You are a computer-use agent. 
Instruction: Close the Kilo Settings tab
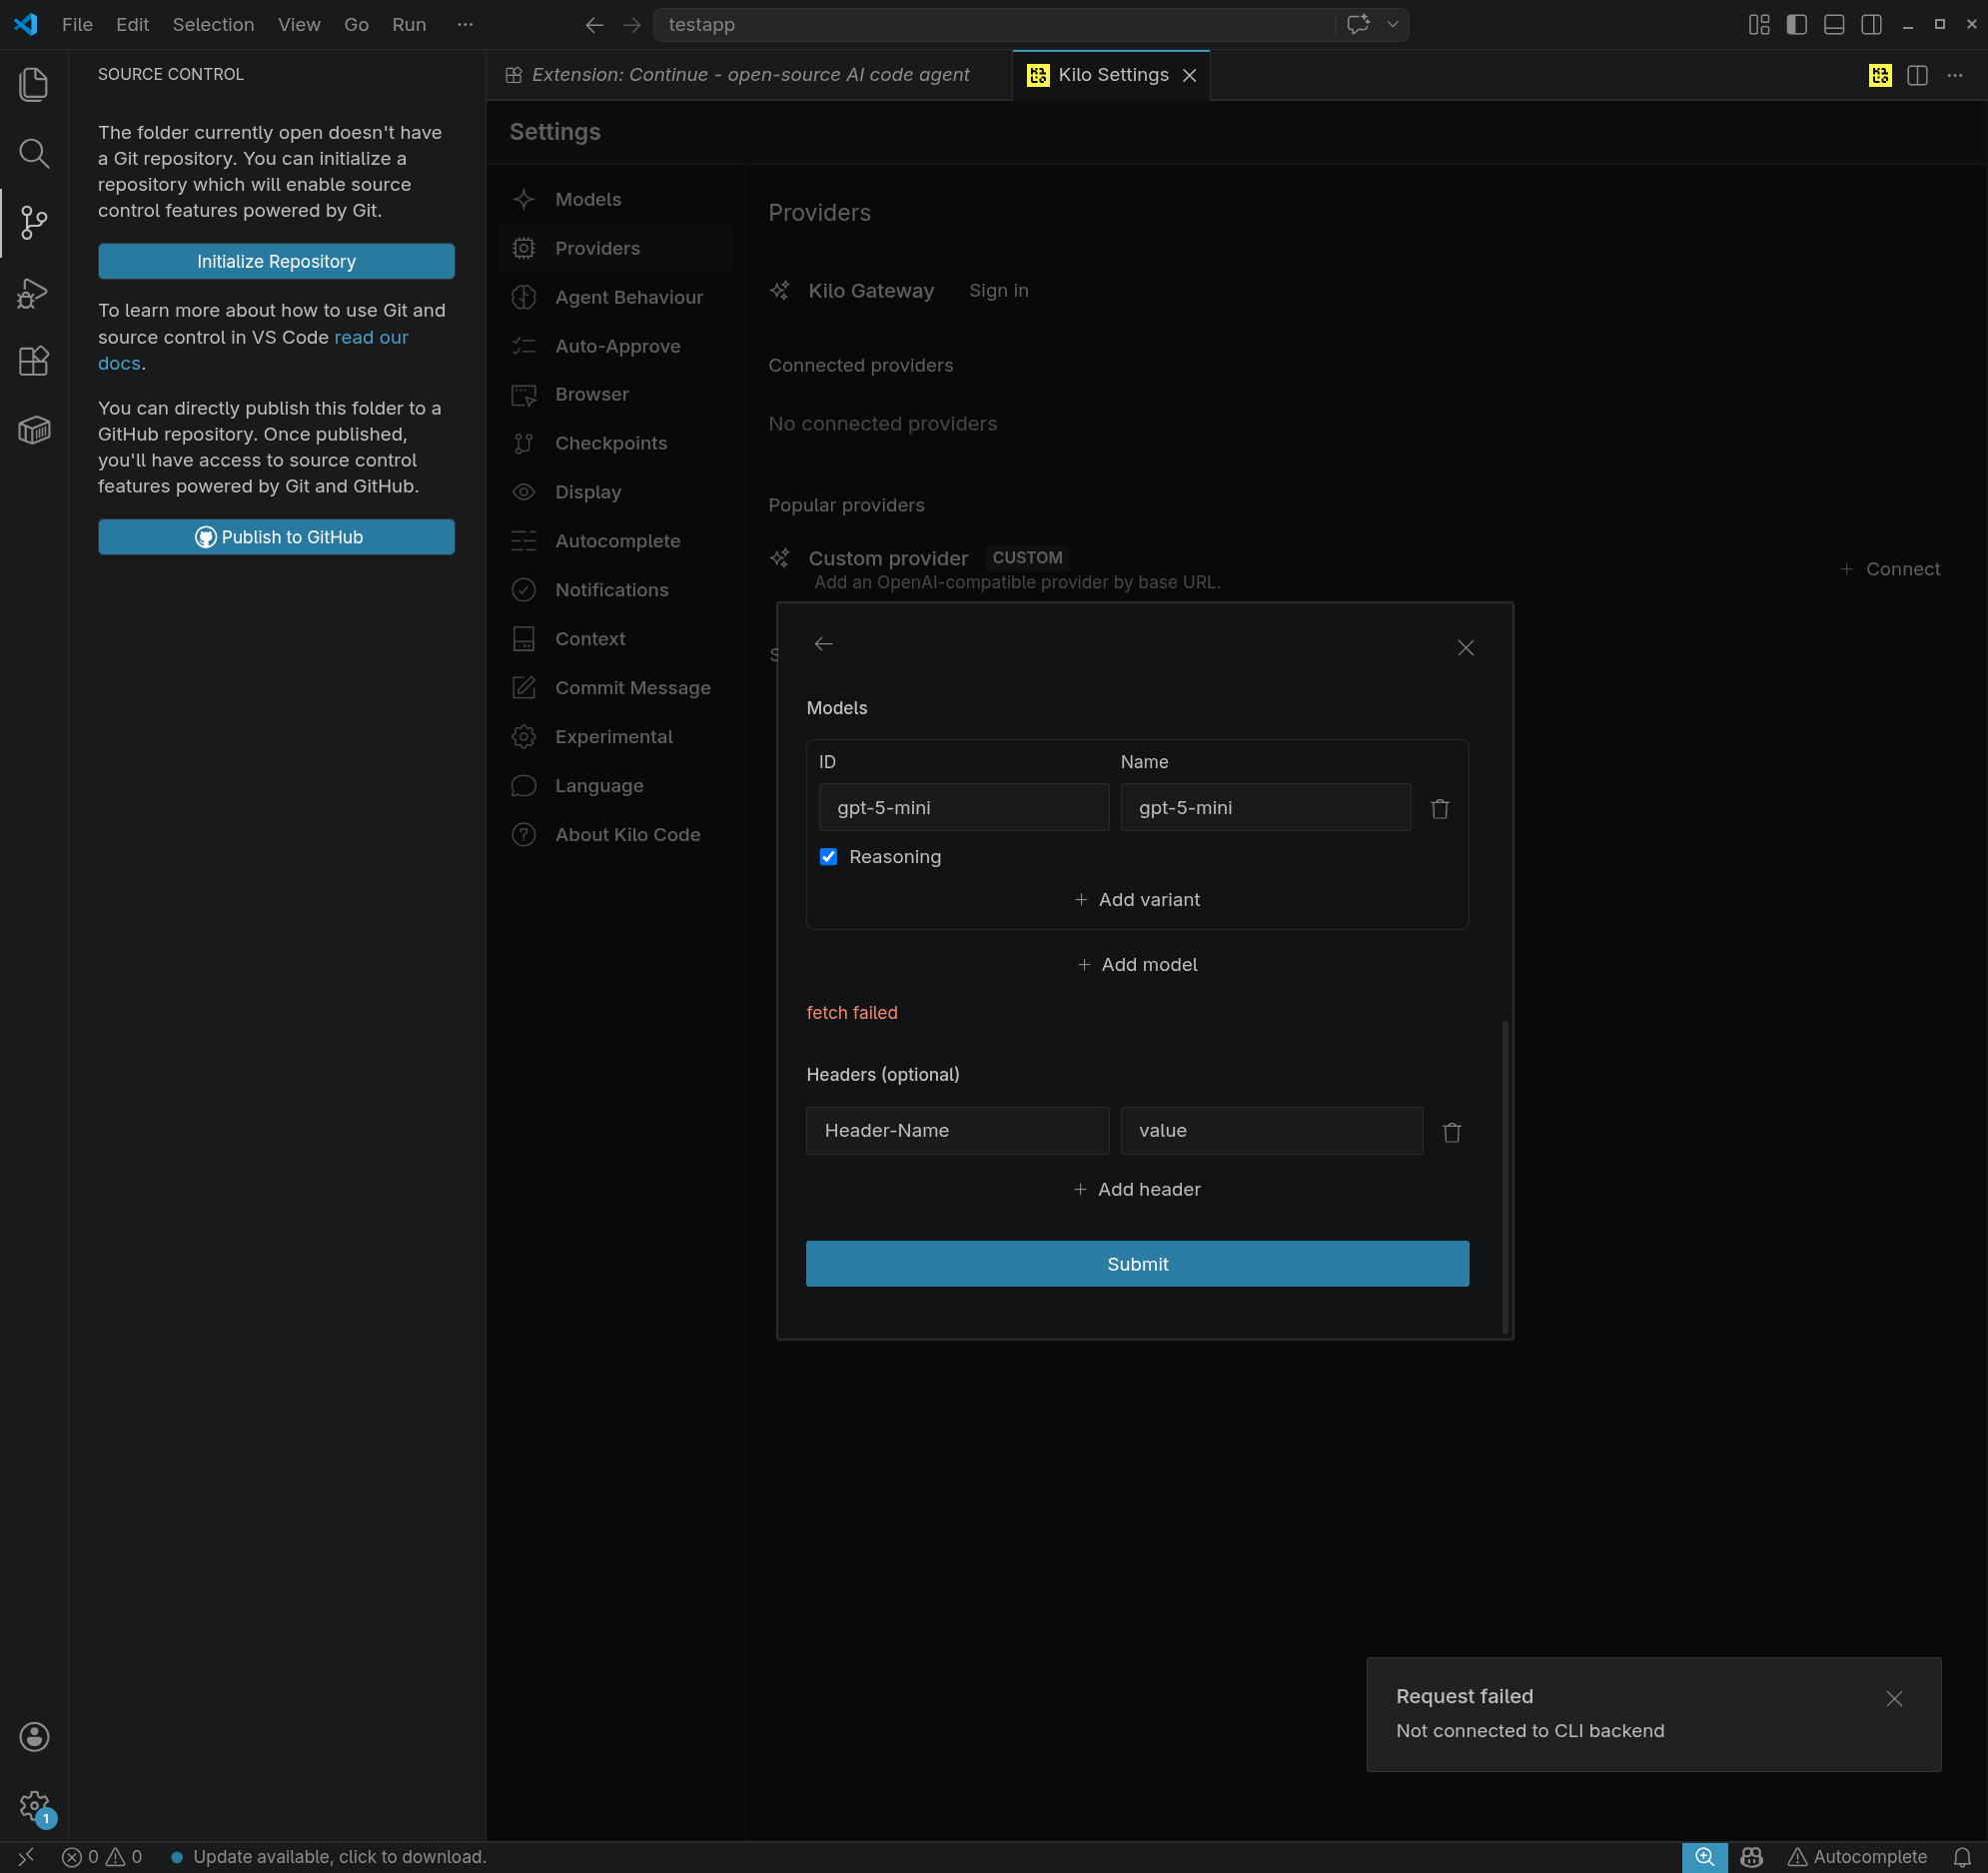point(1189,75)
